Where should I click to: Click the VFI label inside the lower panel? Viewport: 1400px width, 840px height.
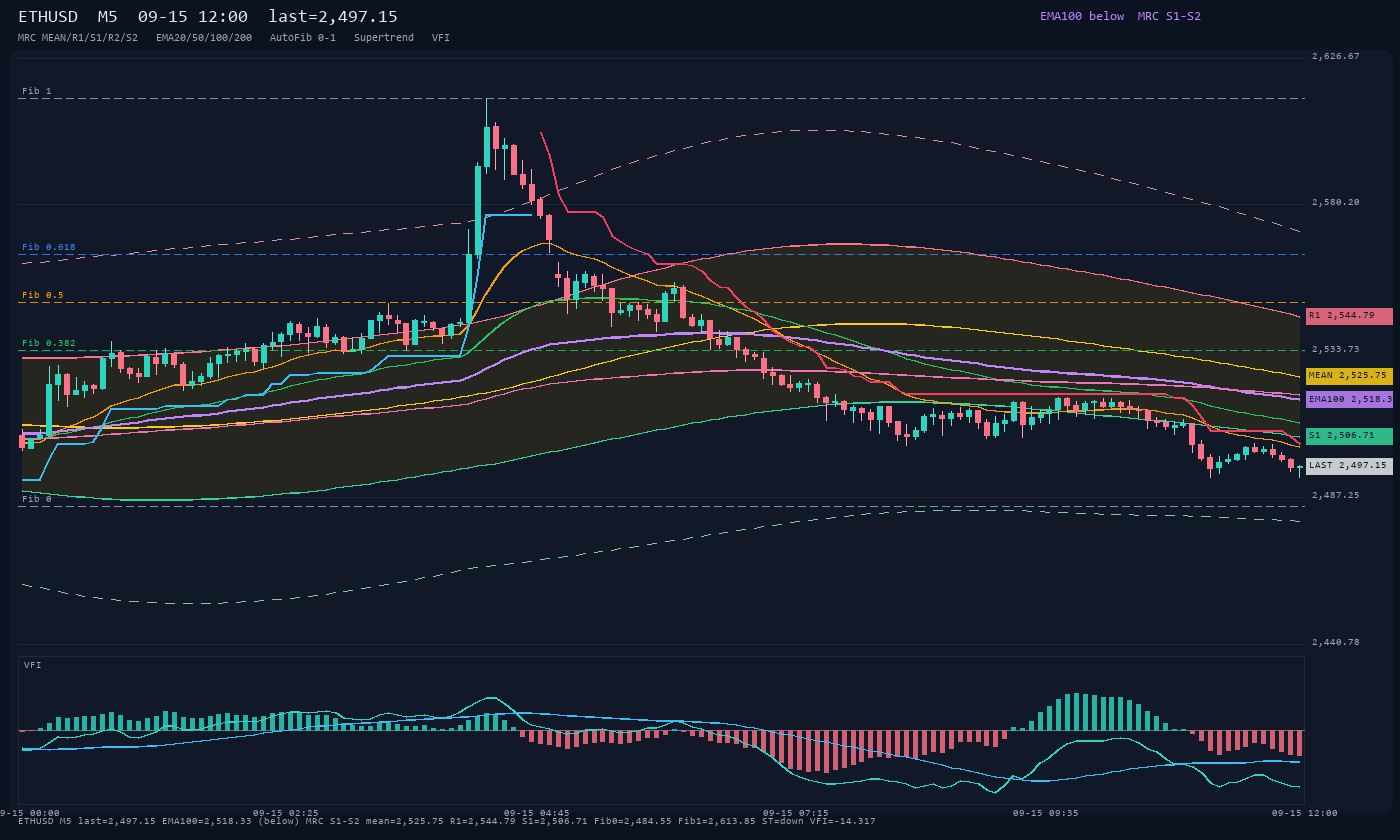pyautogui.click(x=33, y=665)
